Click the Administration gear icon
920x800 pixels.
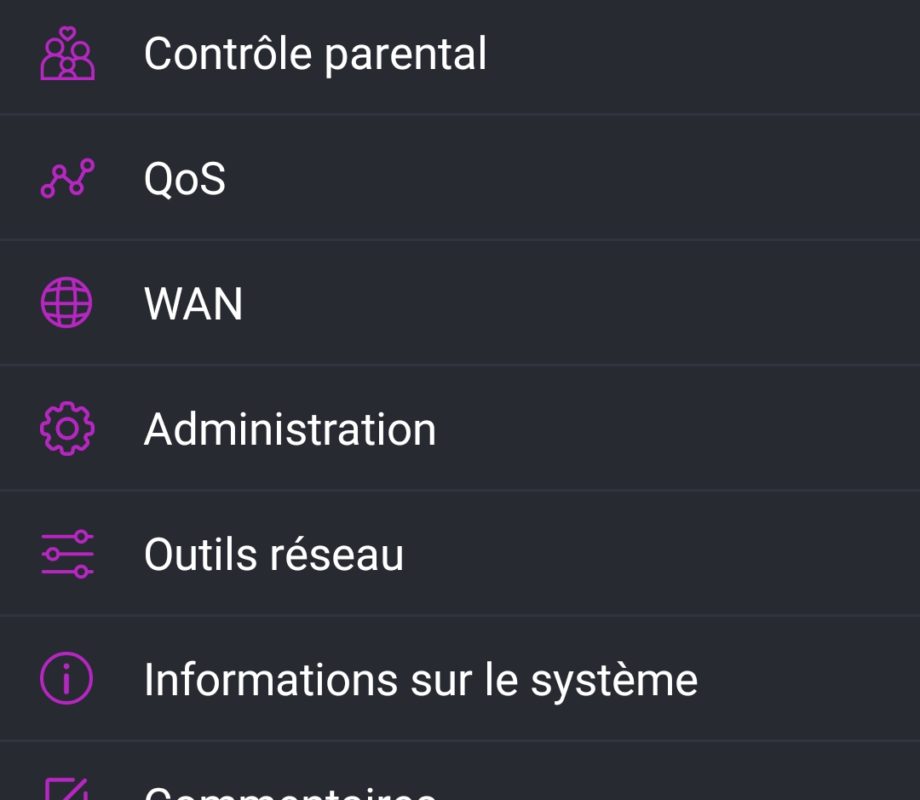[x=67, y=428]
